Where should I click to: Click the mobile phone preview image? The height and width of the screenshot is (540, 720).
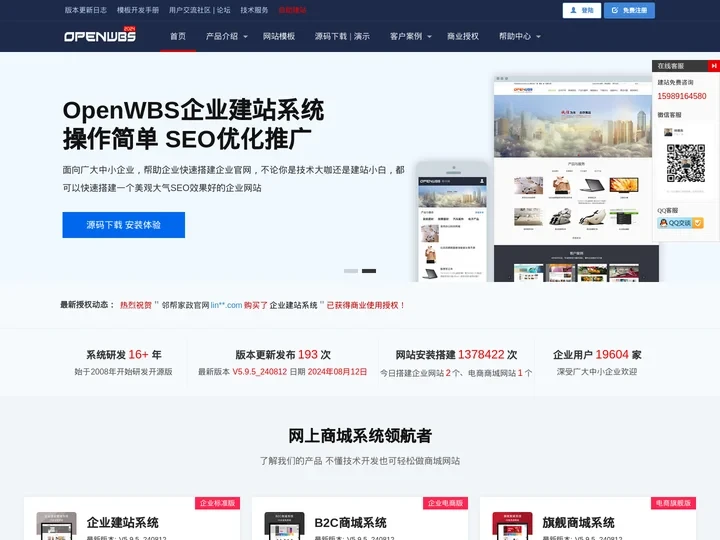point(453,222)
